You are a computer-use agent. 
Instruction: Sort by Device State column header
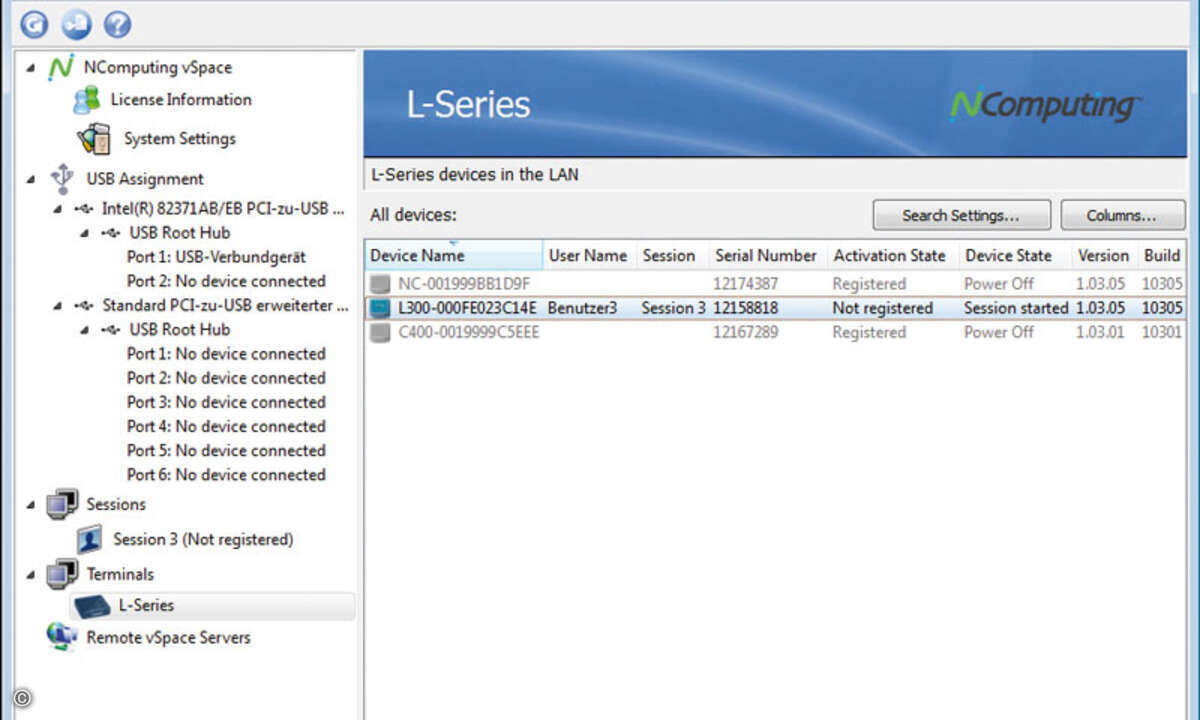coord(1015,256)
